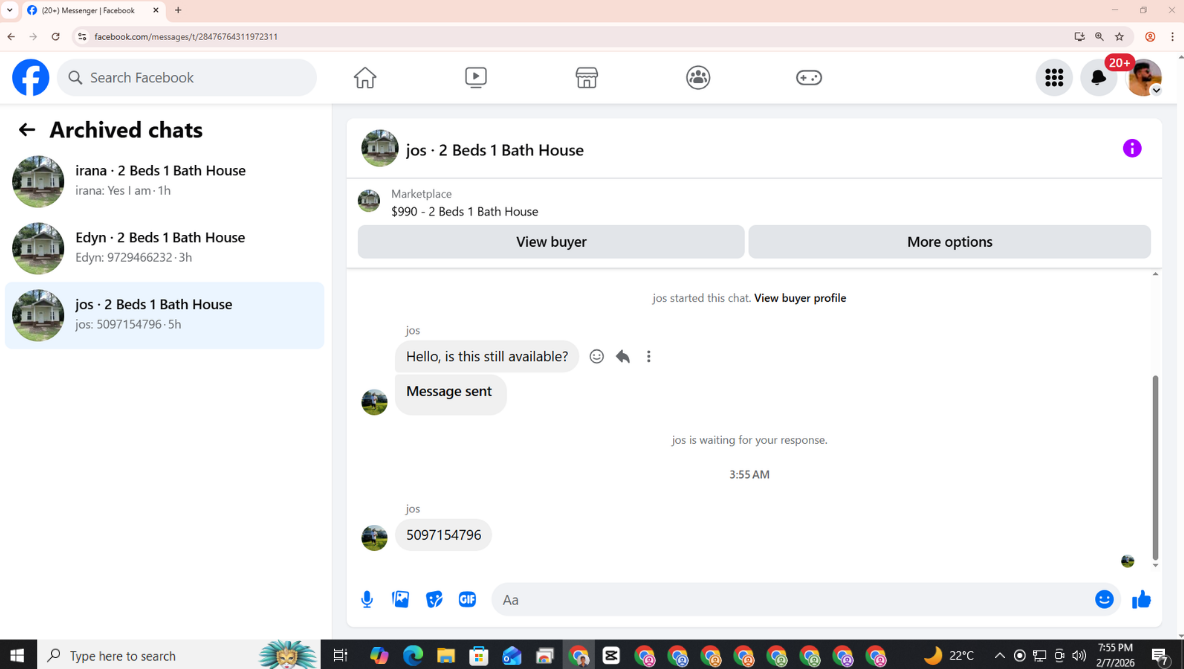Reply to 'Hello, is this still available?' message
Screen dimensions: 1184x669
[x=623, y=356]
